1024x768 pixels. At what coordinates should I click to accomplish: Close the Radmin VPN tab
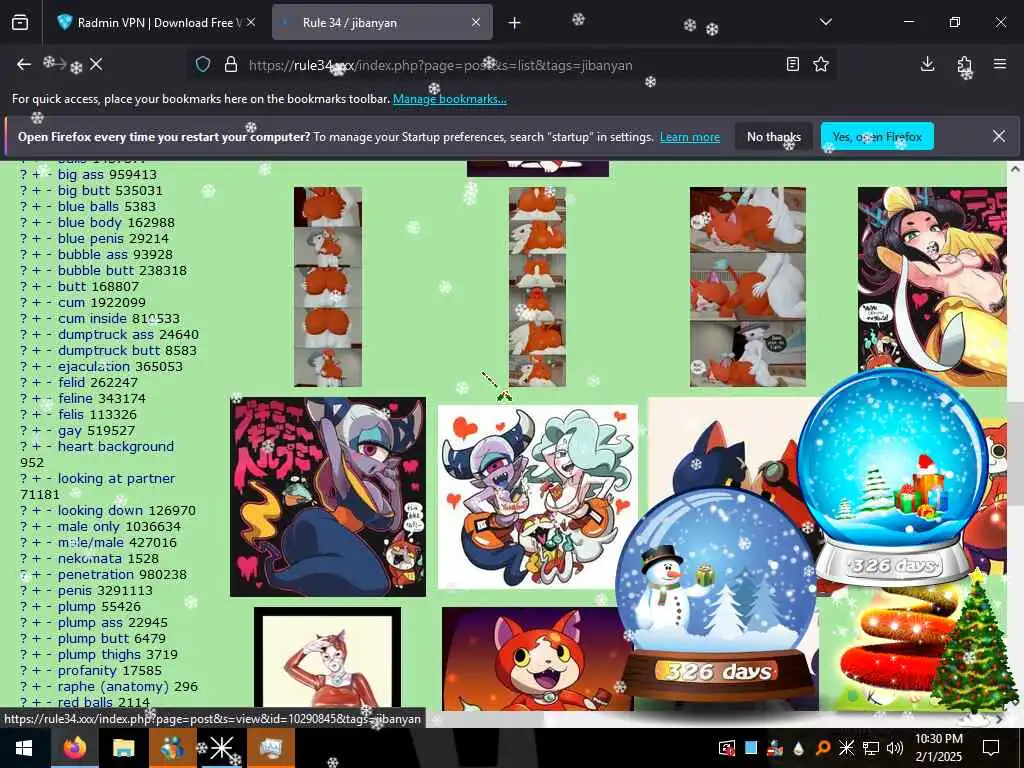(251, 22)
